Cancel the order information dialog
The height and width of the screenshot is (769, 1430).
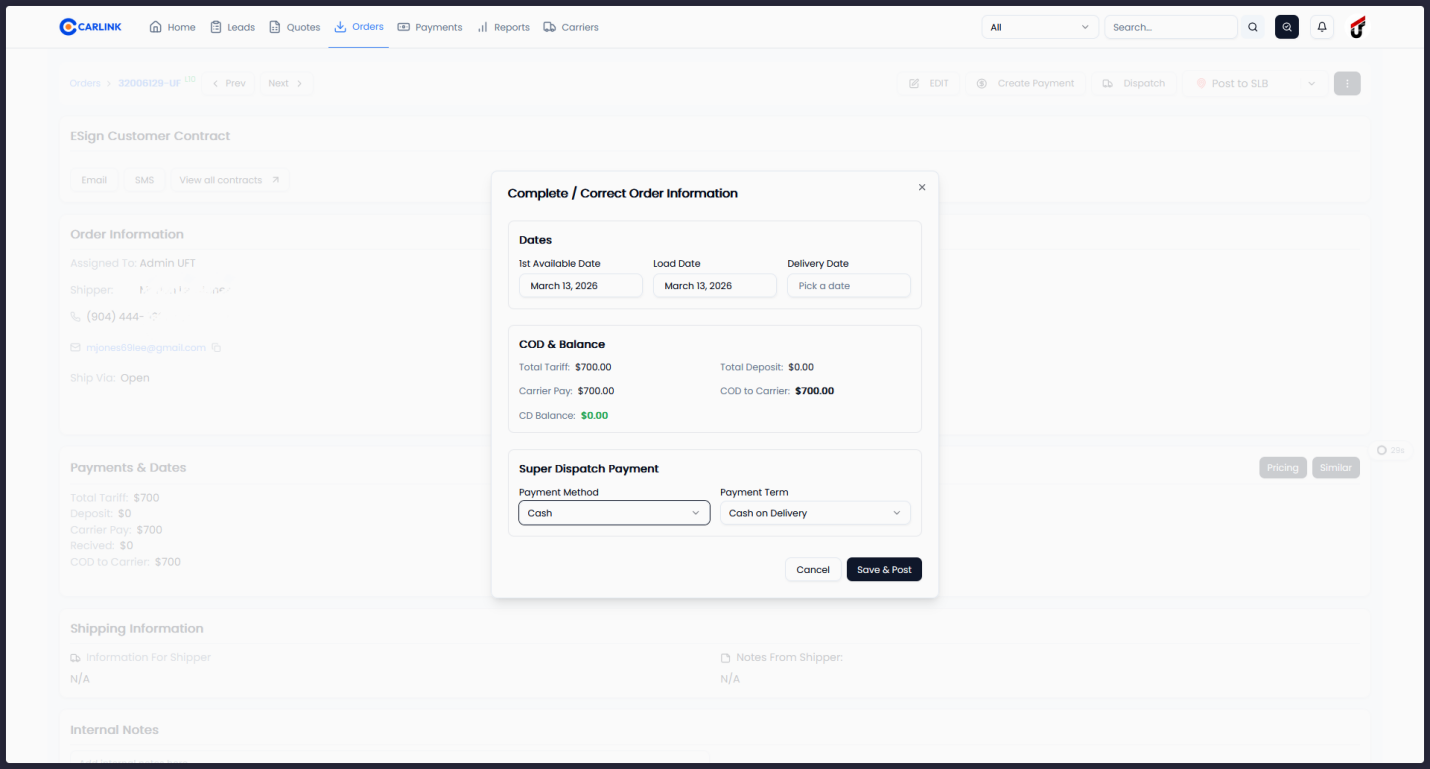(x=812, y=569)
